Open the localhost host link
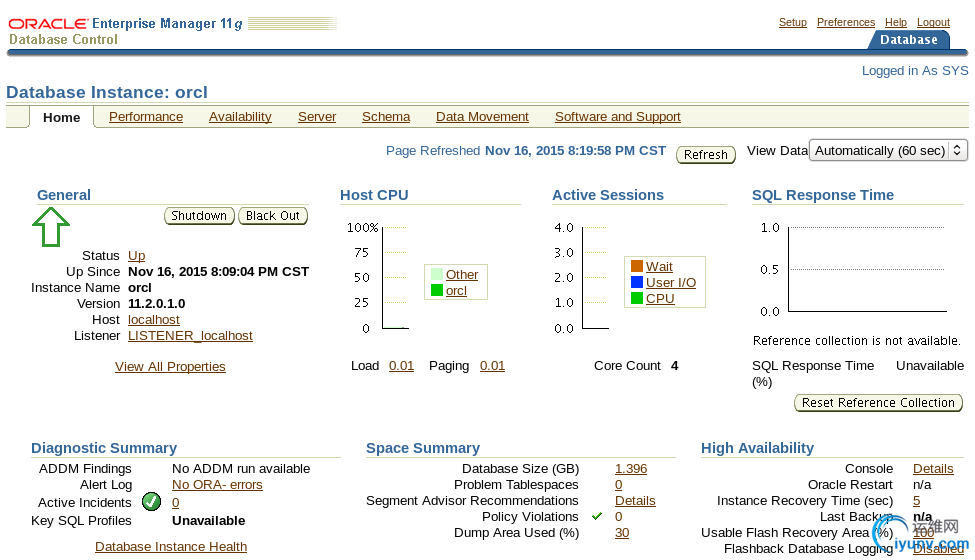This screenshot has height=560, width=975. (x=154, y=319)
